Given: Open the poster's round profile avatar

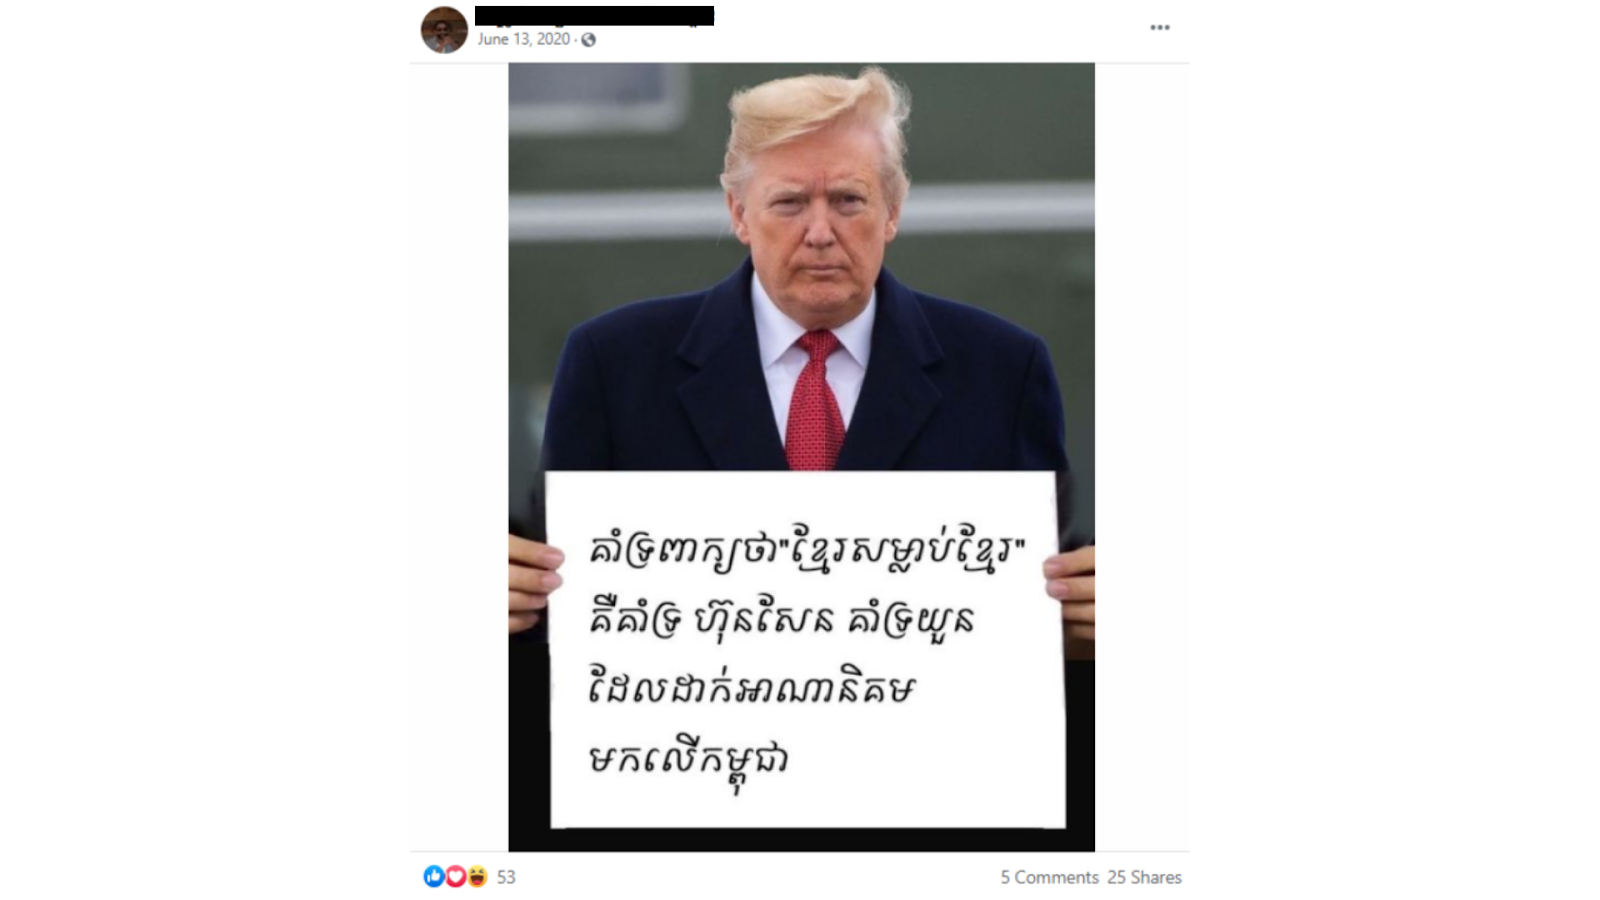Looking at the screenshot, I should tap(444, 29).
